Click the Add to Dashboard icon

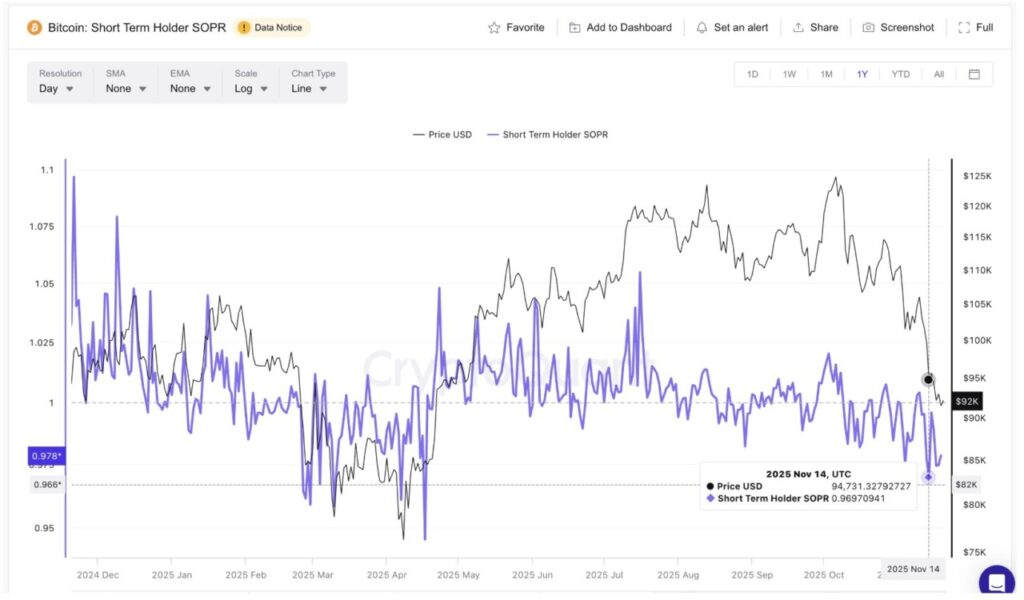tap(575, 28)
